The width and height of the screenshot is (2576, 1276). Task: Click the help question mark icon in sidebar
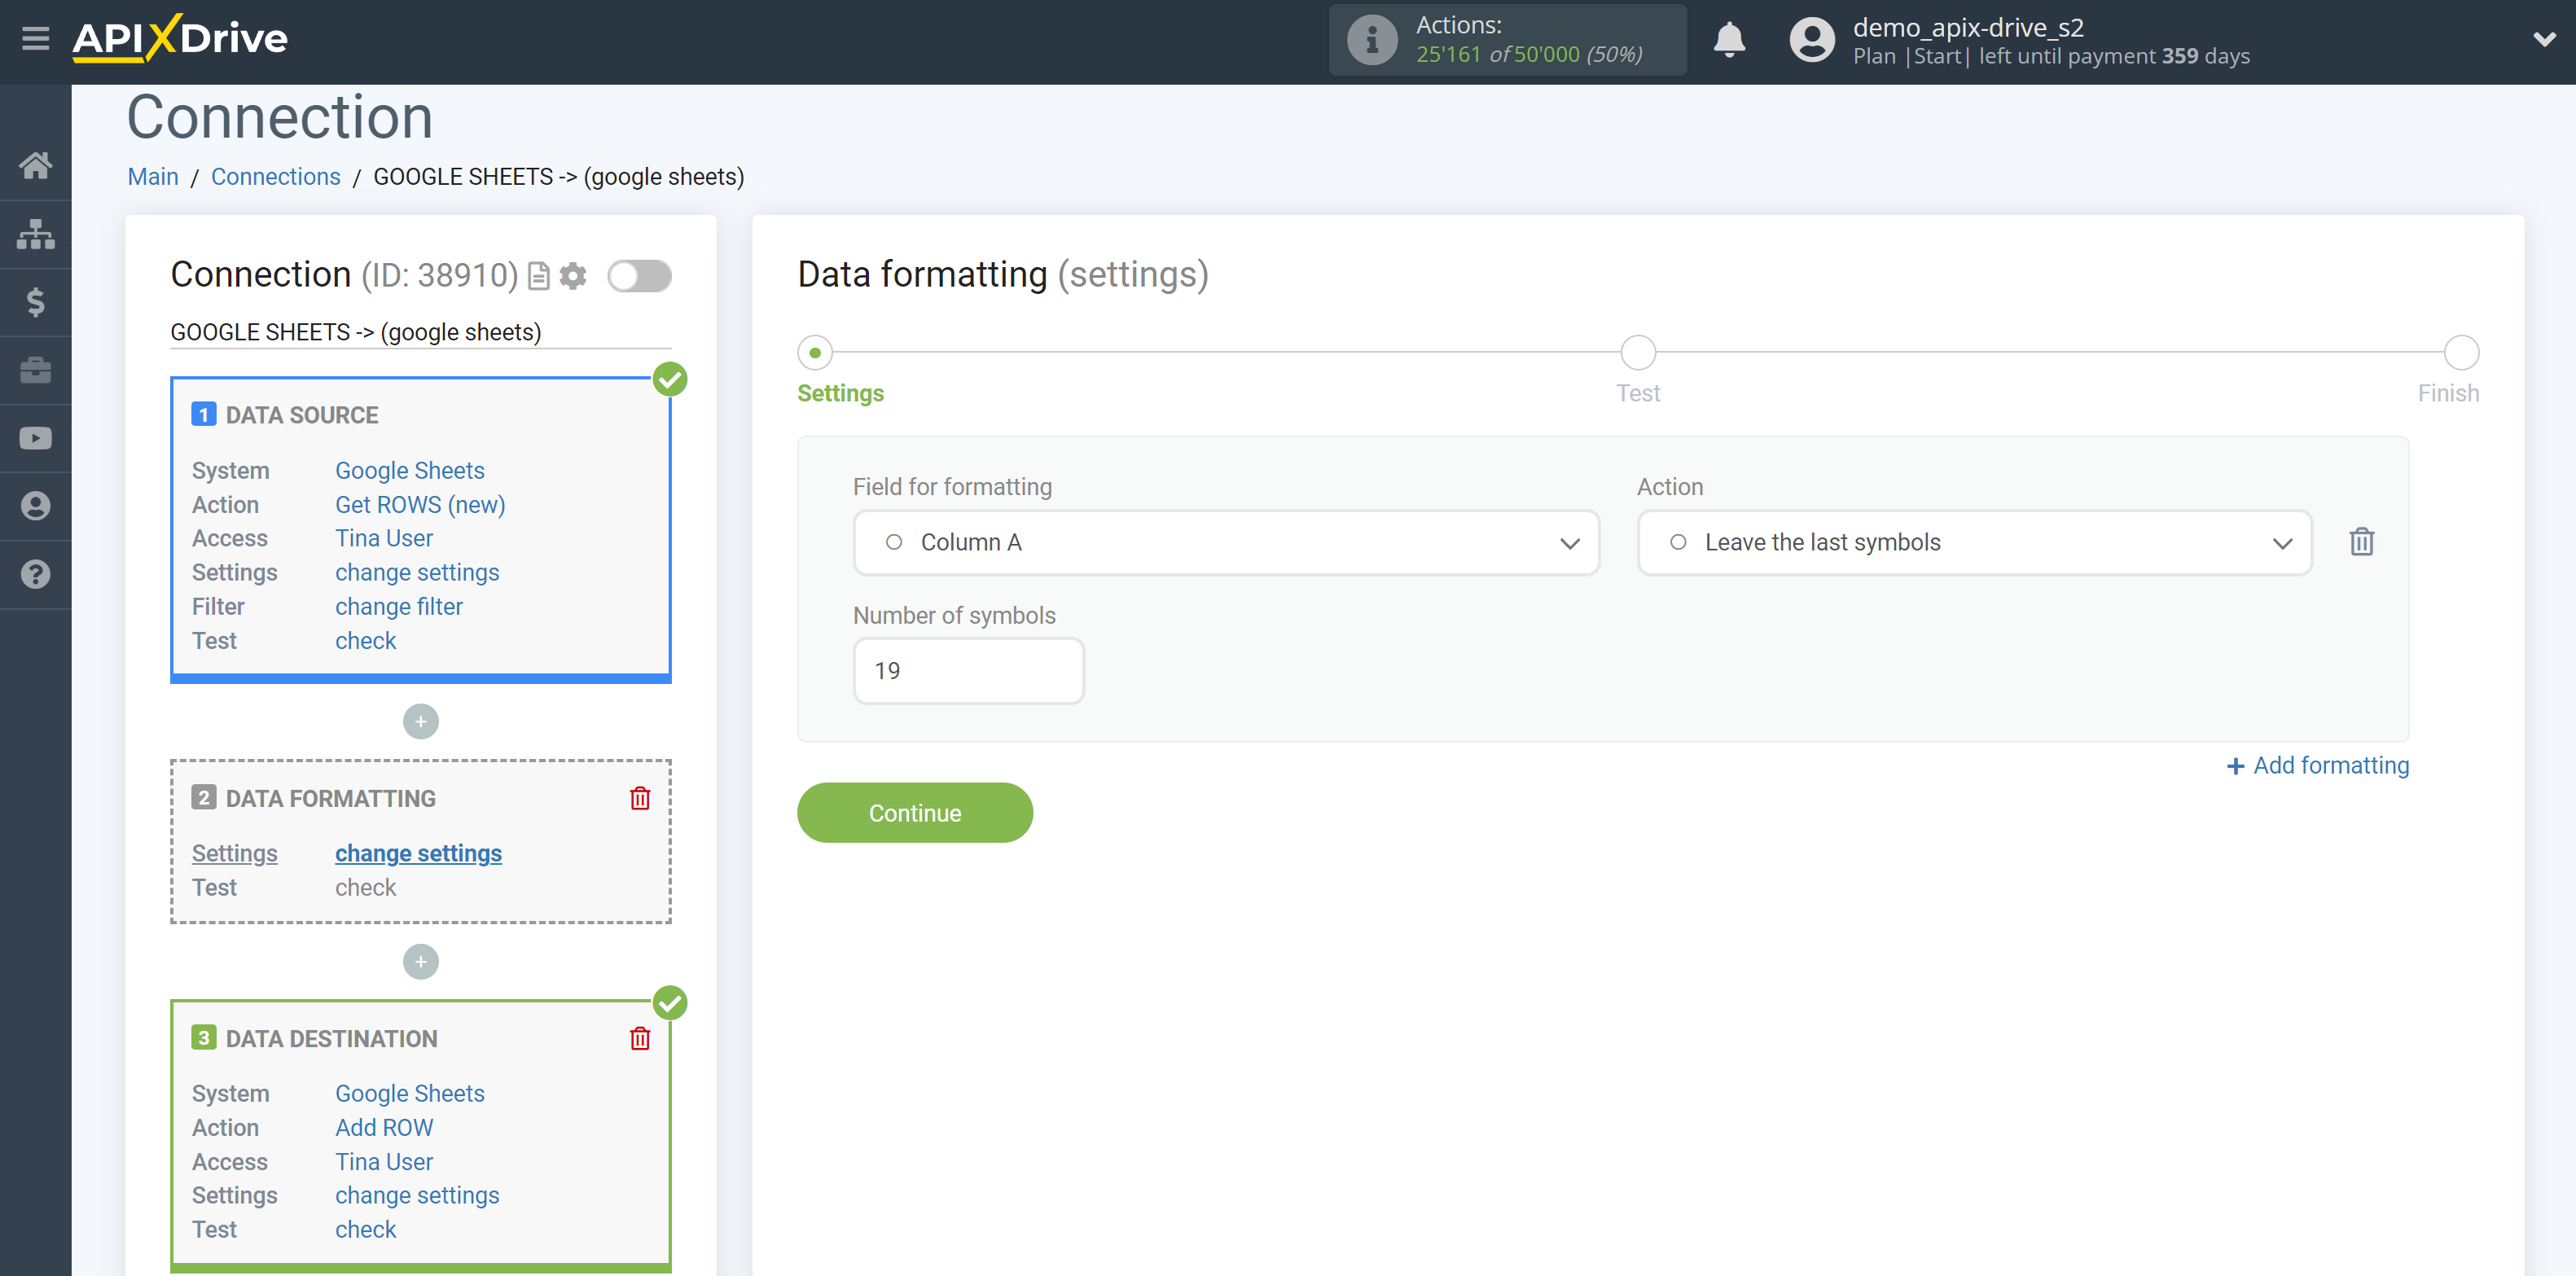pyautogui.click(x=34, y=573)
